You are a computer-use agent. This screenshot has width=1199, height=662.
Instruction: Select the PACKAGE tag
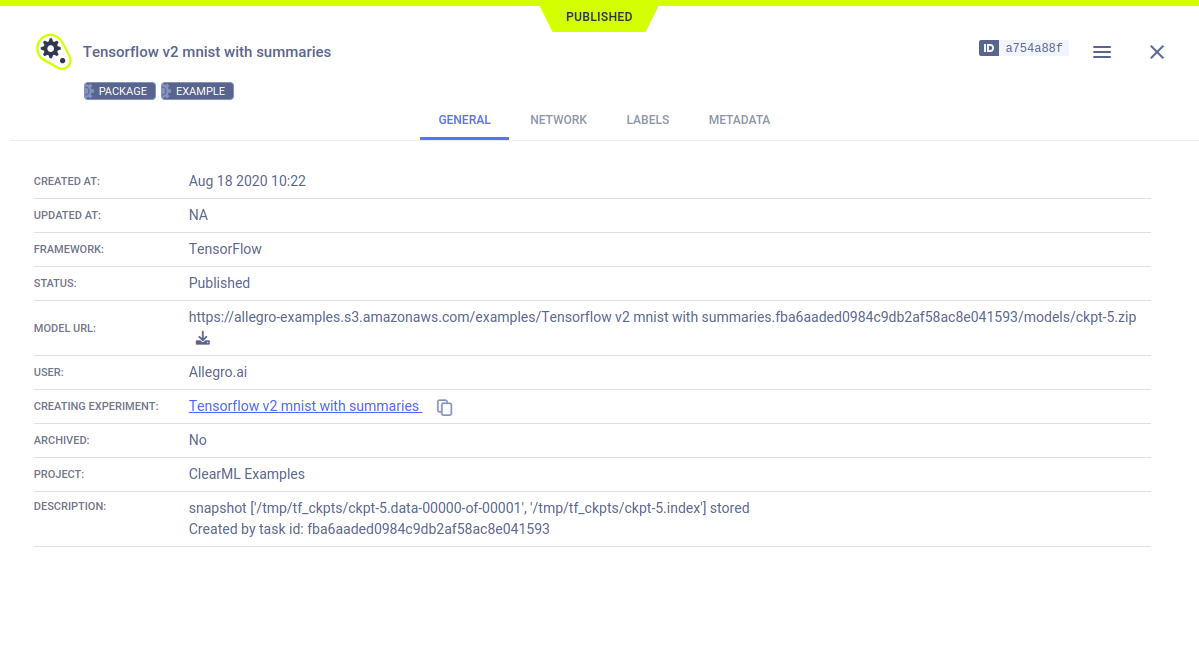point(119,91)
